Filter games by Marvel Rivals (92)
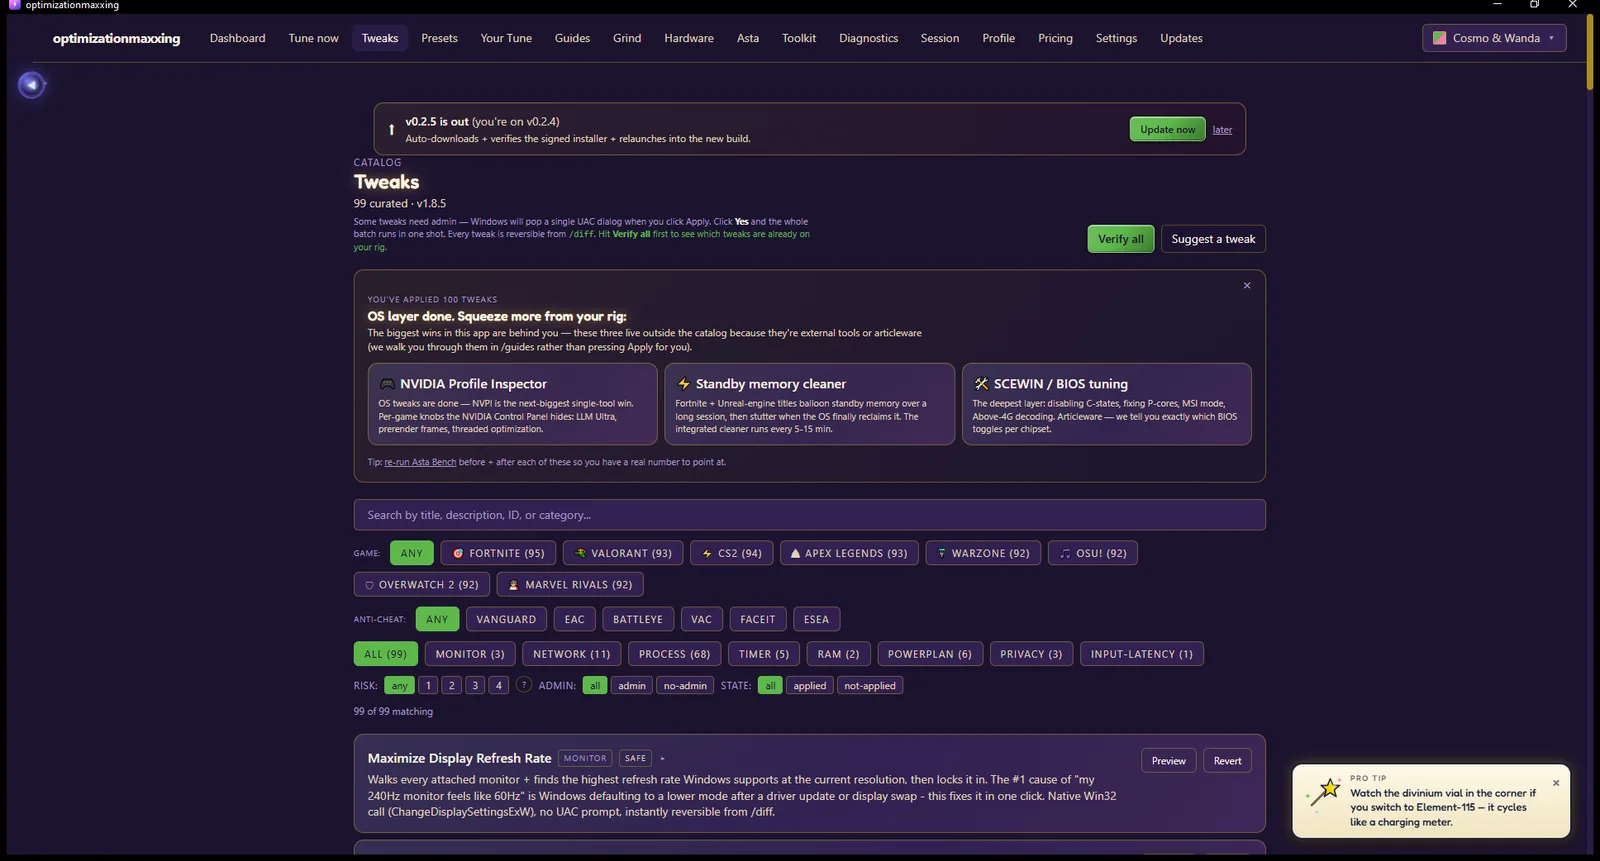The height and width of the screenshot is (861, 1600). (x=570, y=585)
